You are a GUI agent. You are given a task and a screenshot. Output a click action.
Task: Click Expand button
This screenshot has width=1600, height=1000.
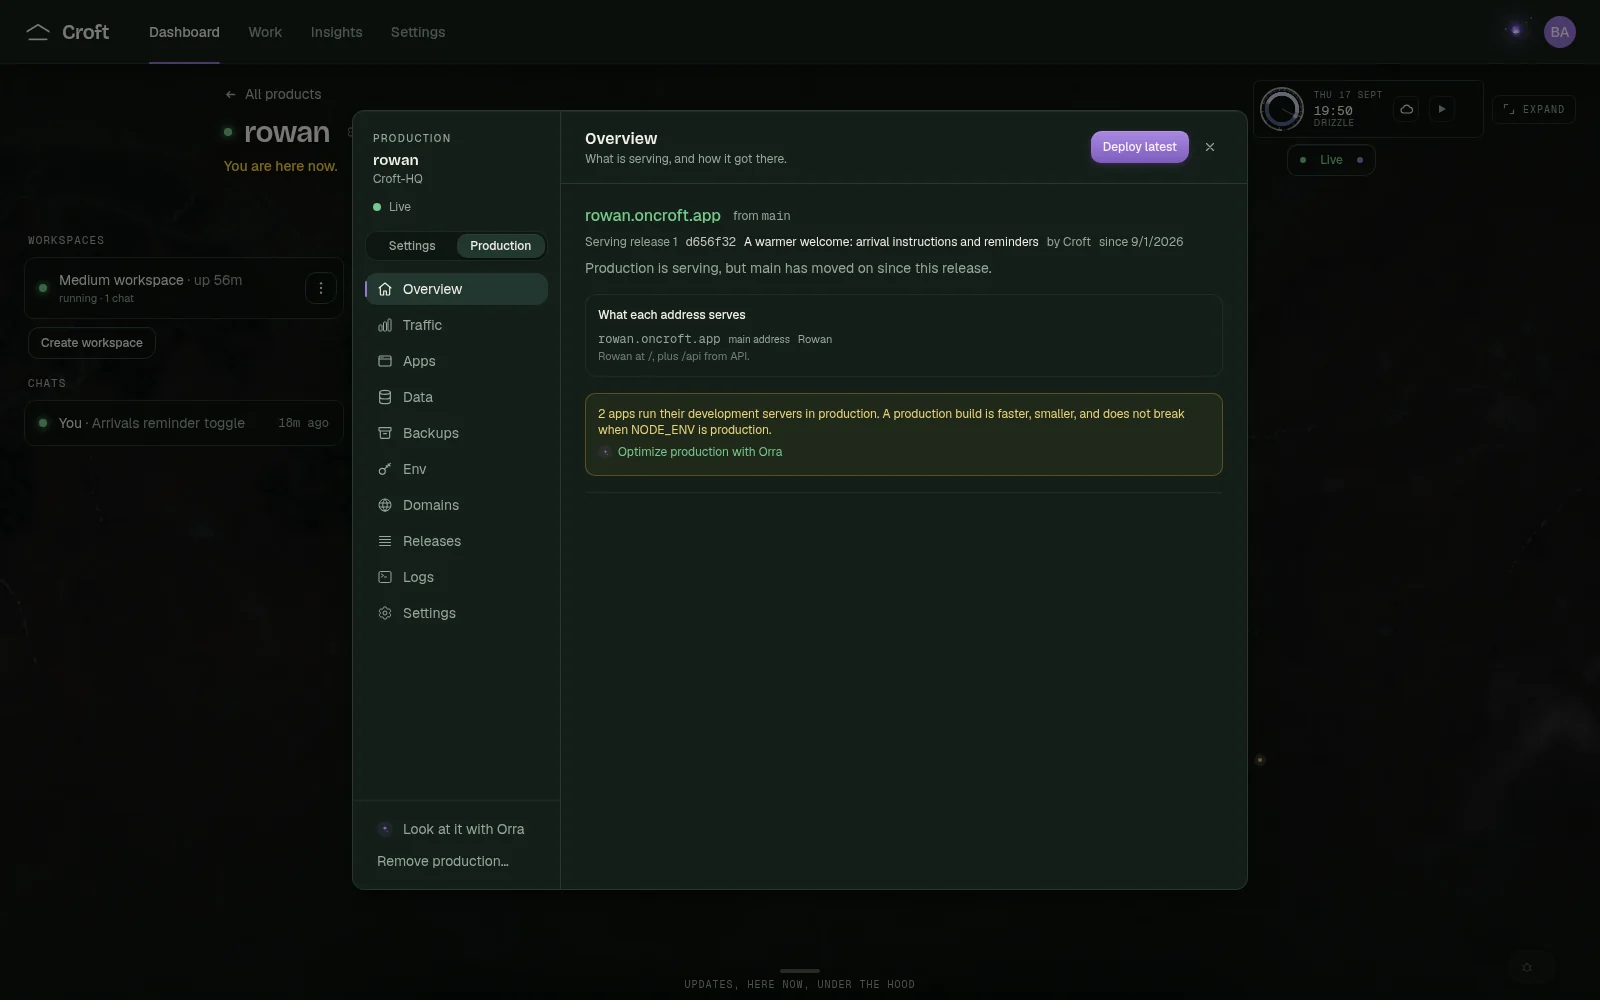tap(1534, 109)
